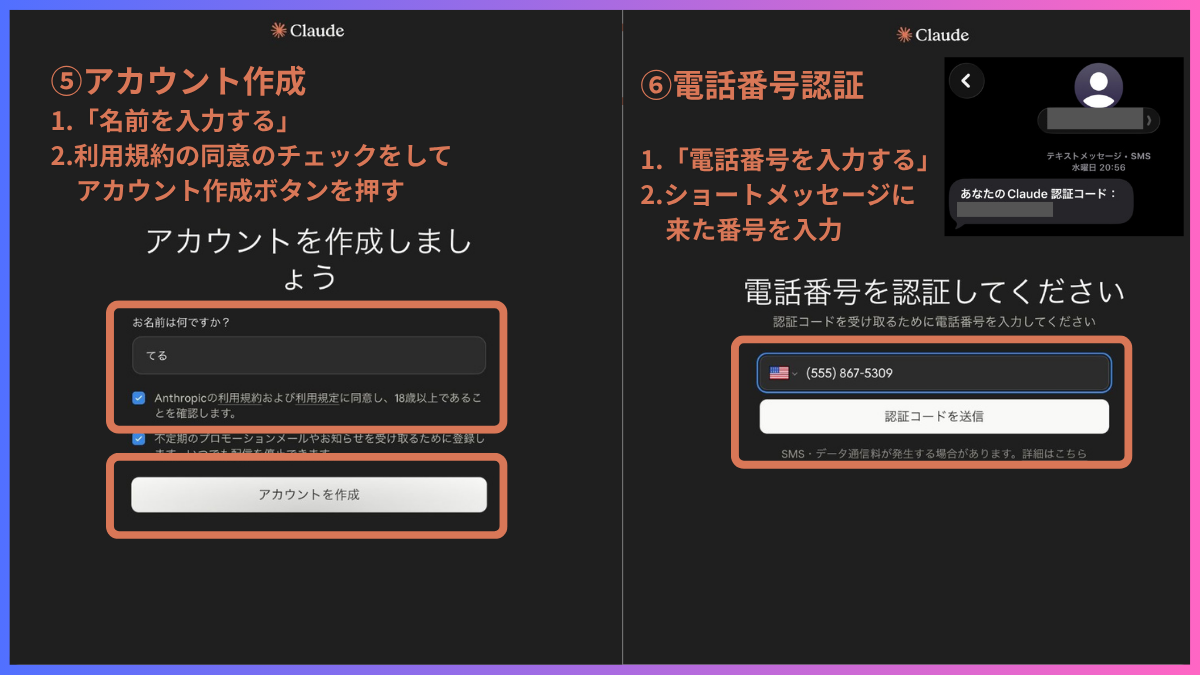This screenshot has width=1200, height=675.
Task: Tap the あなたのClaude 認証コード message bubble
Action: tap(1040, 202)
